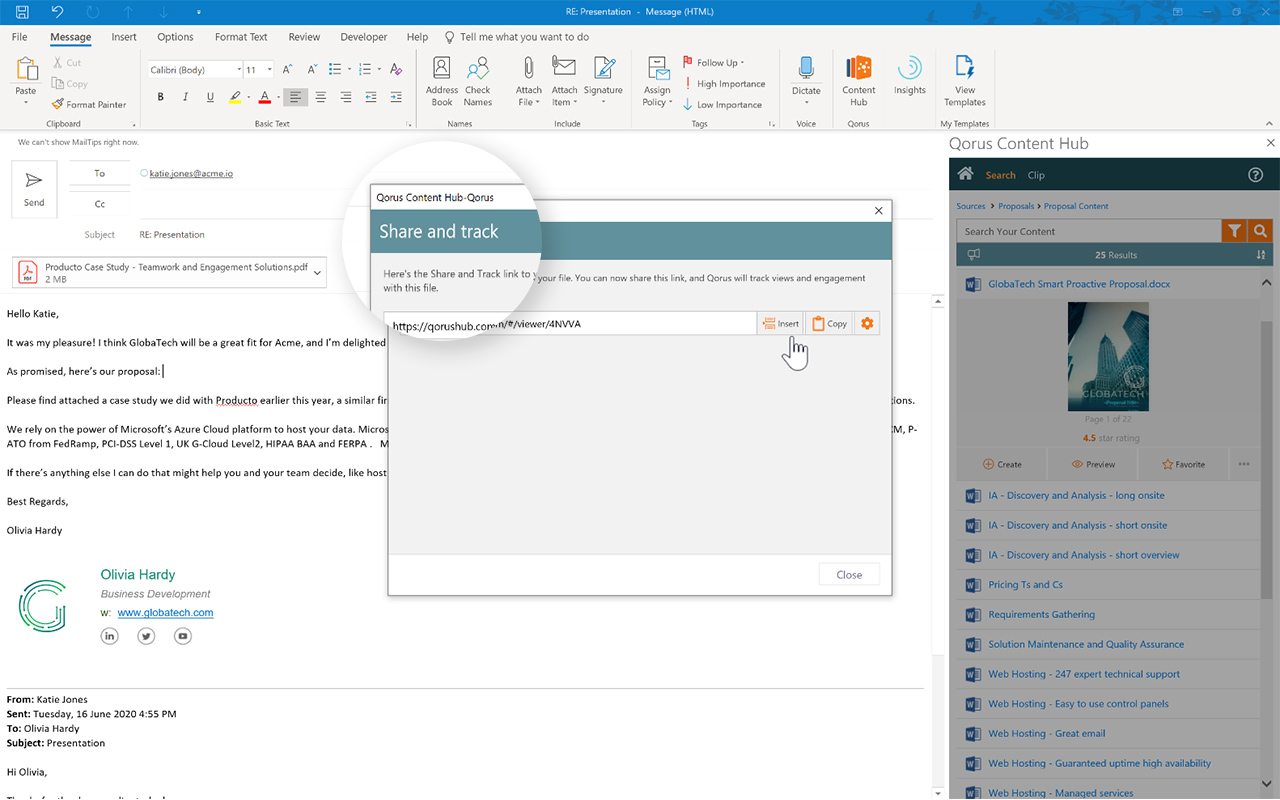This screenshot has height=800, width=1280.
Task: Set paragraph alignment to left
Action: point(295,97)
